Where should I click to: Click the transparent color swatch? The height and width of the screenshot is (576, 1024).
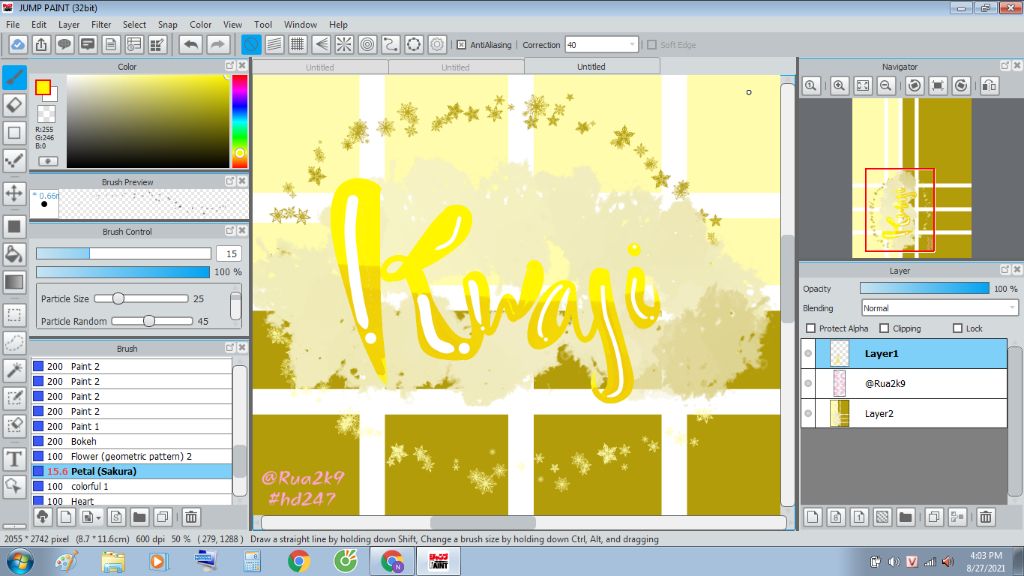point(46,114)
